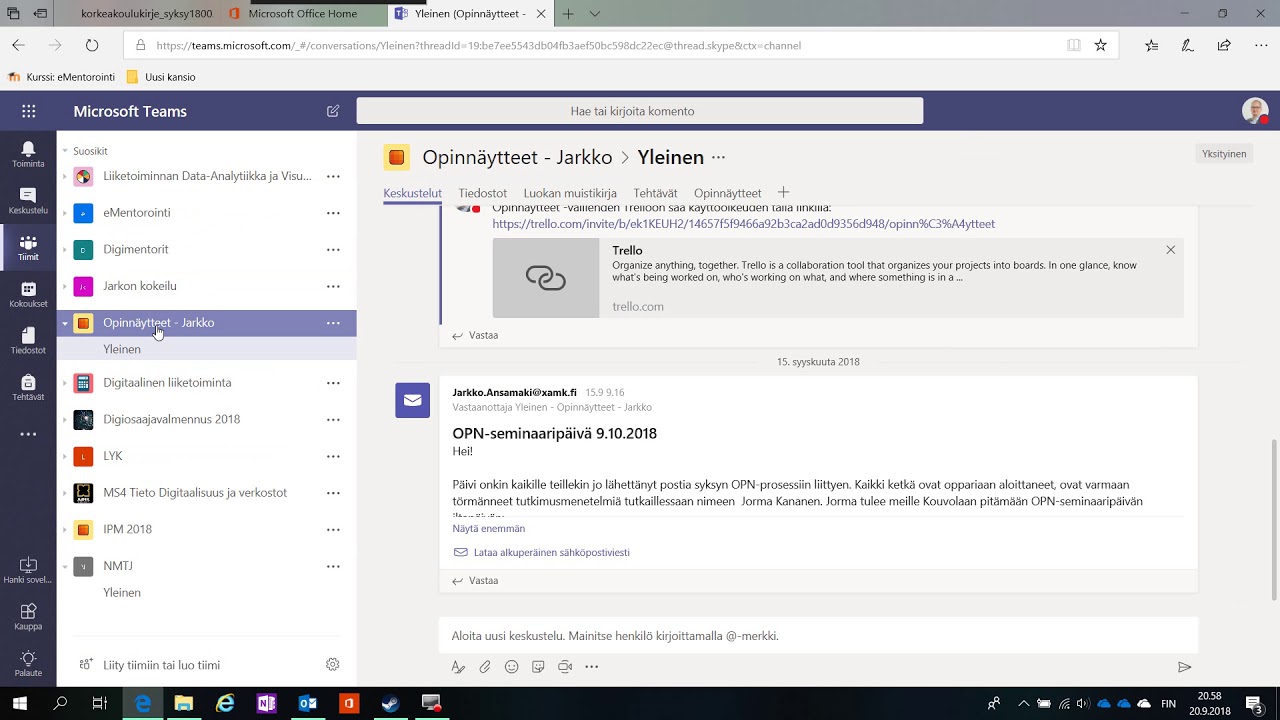Viewport: 1280px width, 720px height.
Task: Open the Windows notification center
Action: [x=1254, y=704]
